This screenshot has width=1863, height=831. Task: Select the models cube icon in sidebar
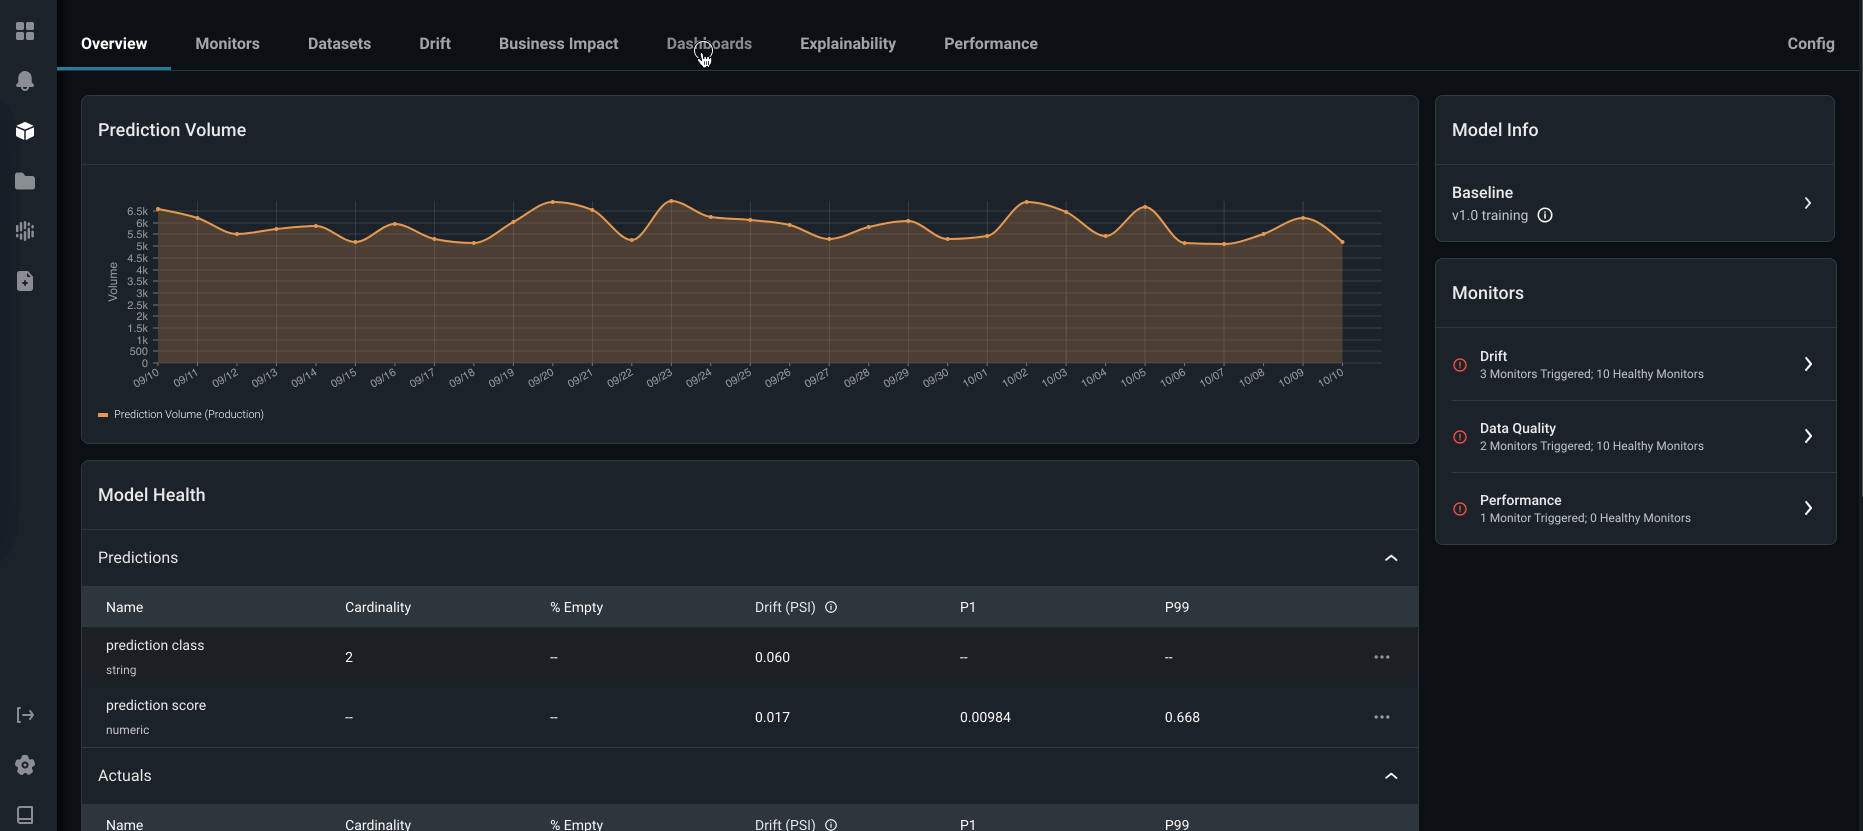point(25,131)
